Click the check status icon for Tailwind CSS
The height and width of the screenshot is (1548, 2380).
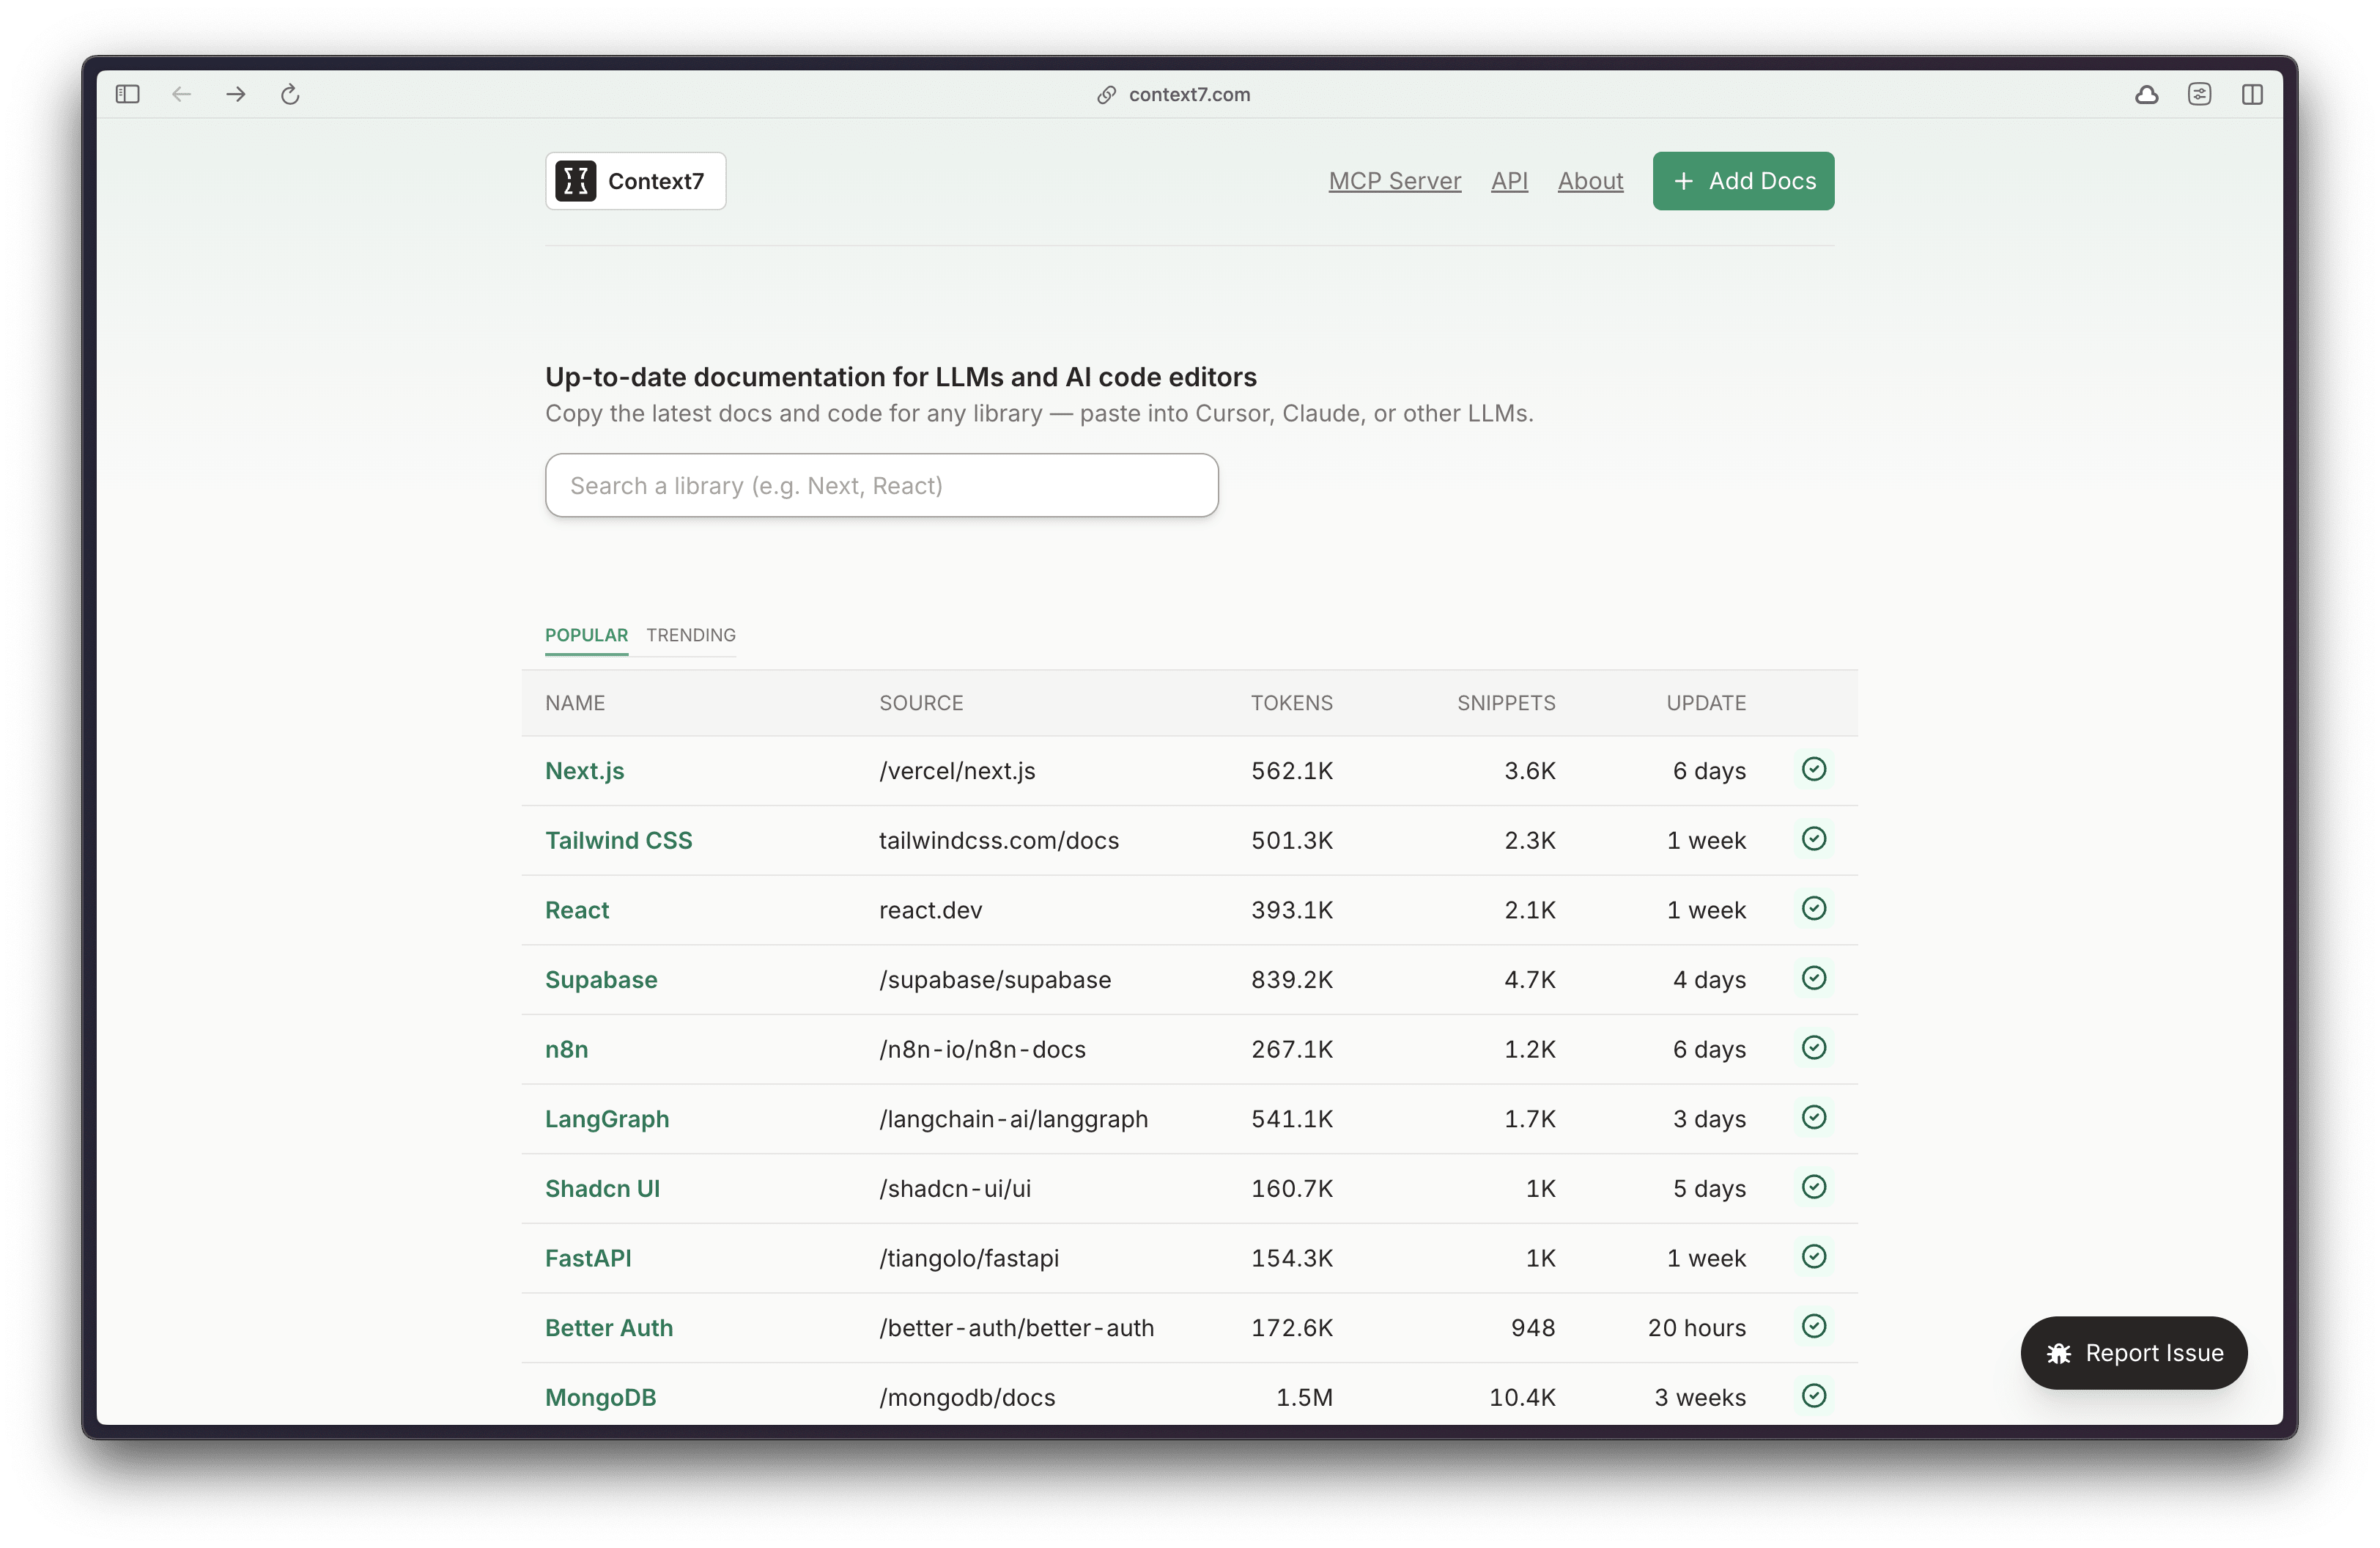pos(1814,839)
